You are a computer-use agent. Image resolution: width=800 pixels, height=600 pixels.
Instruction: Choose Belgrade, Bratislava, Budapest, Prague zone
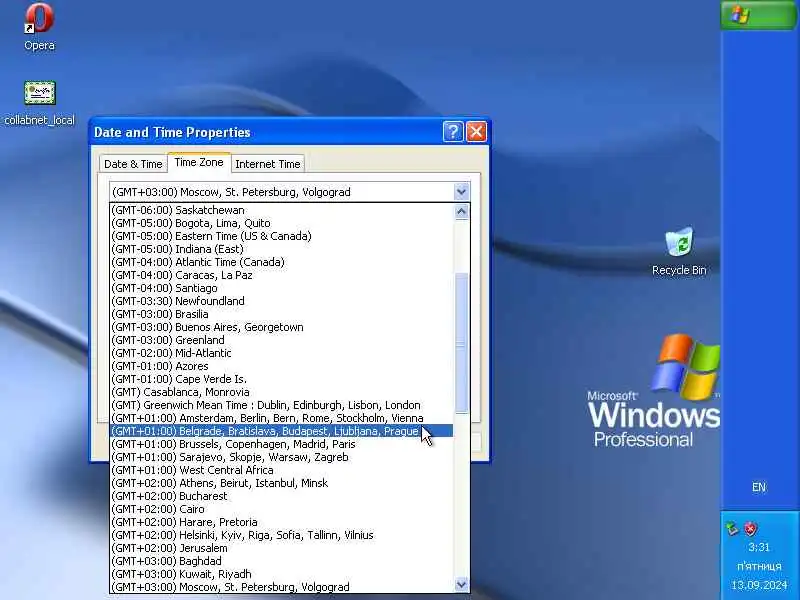[x=282, y=431]
